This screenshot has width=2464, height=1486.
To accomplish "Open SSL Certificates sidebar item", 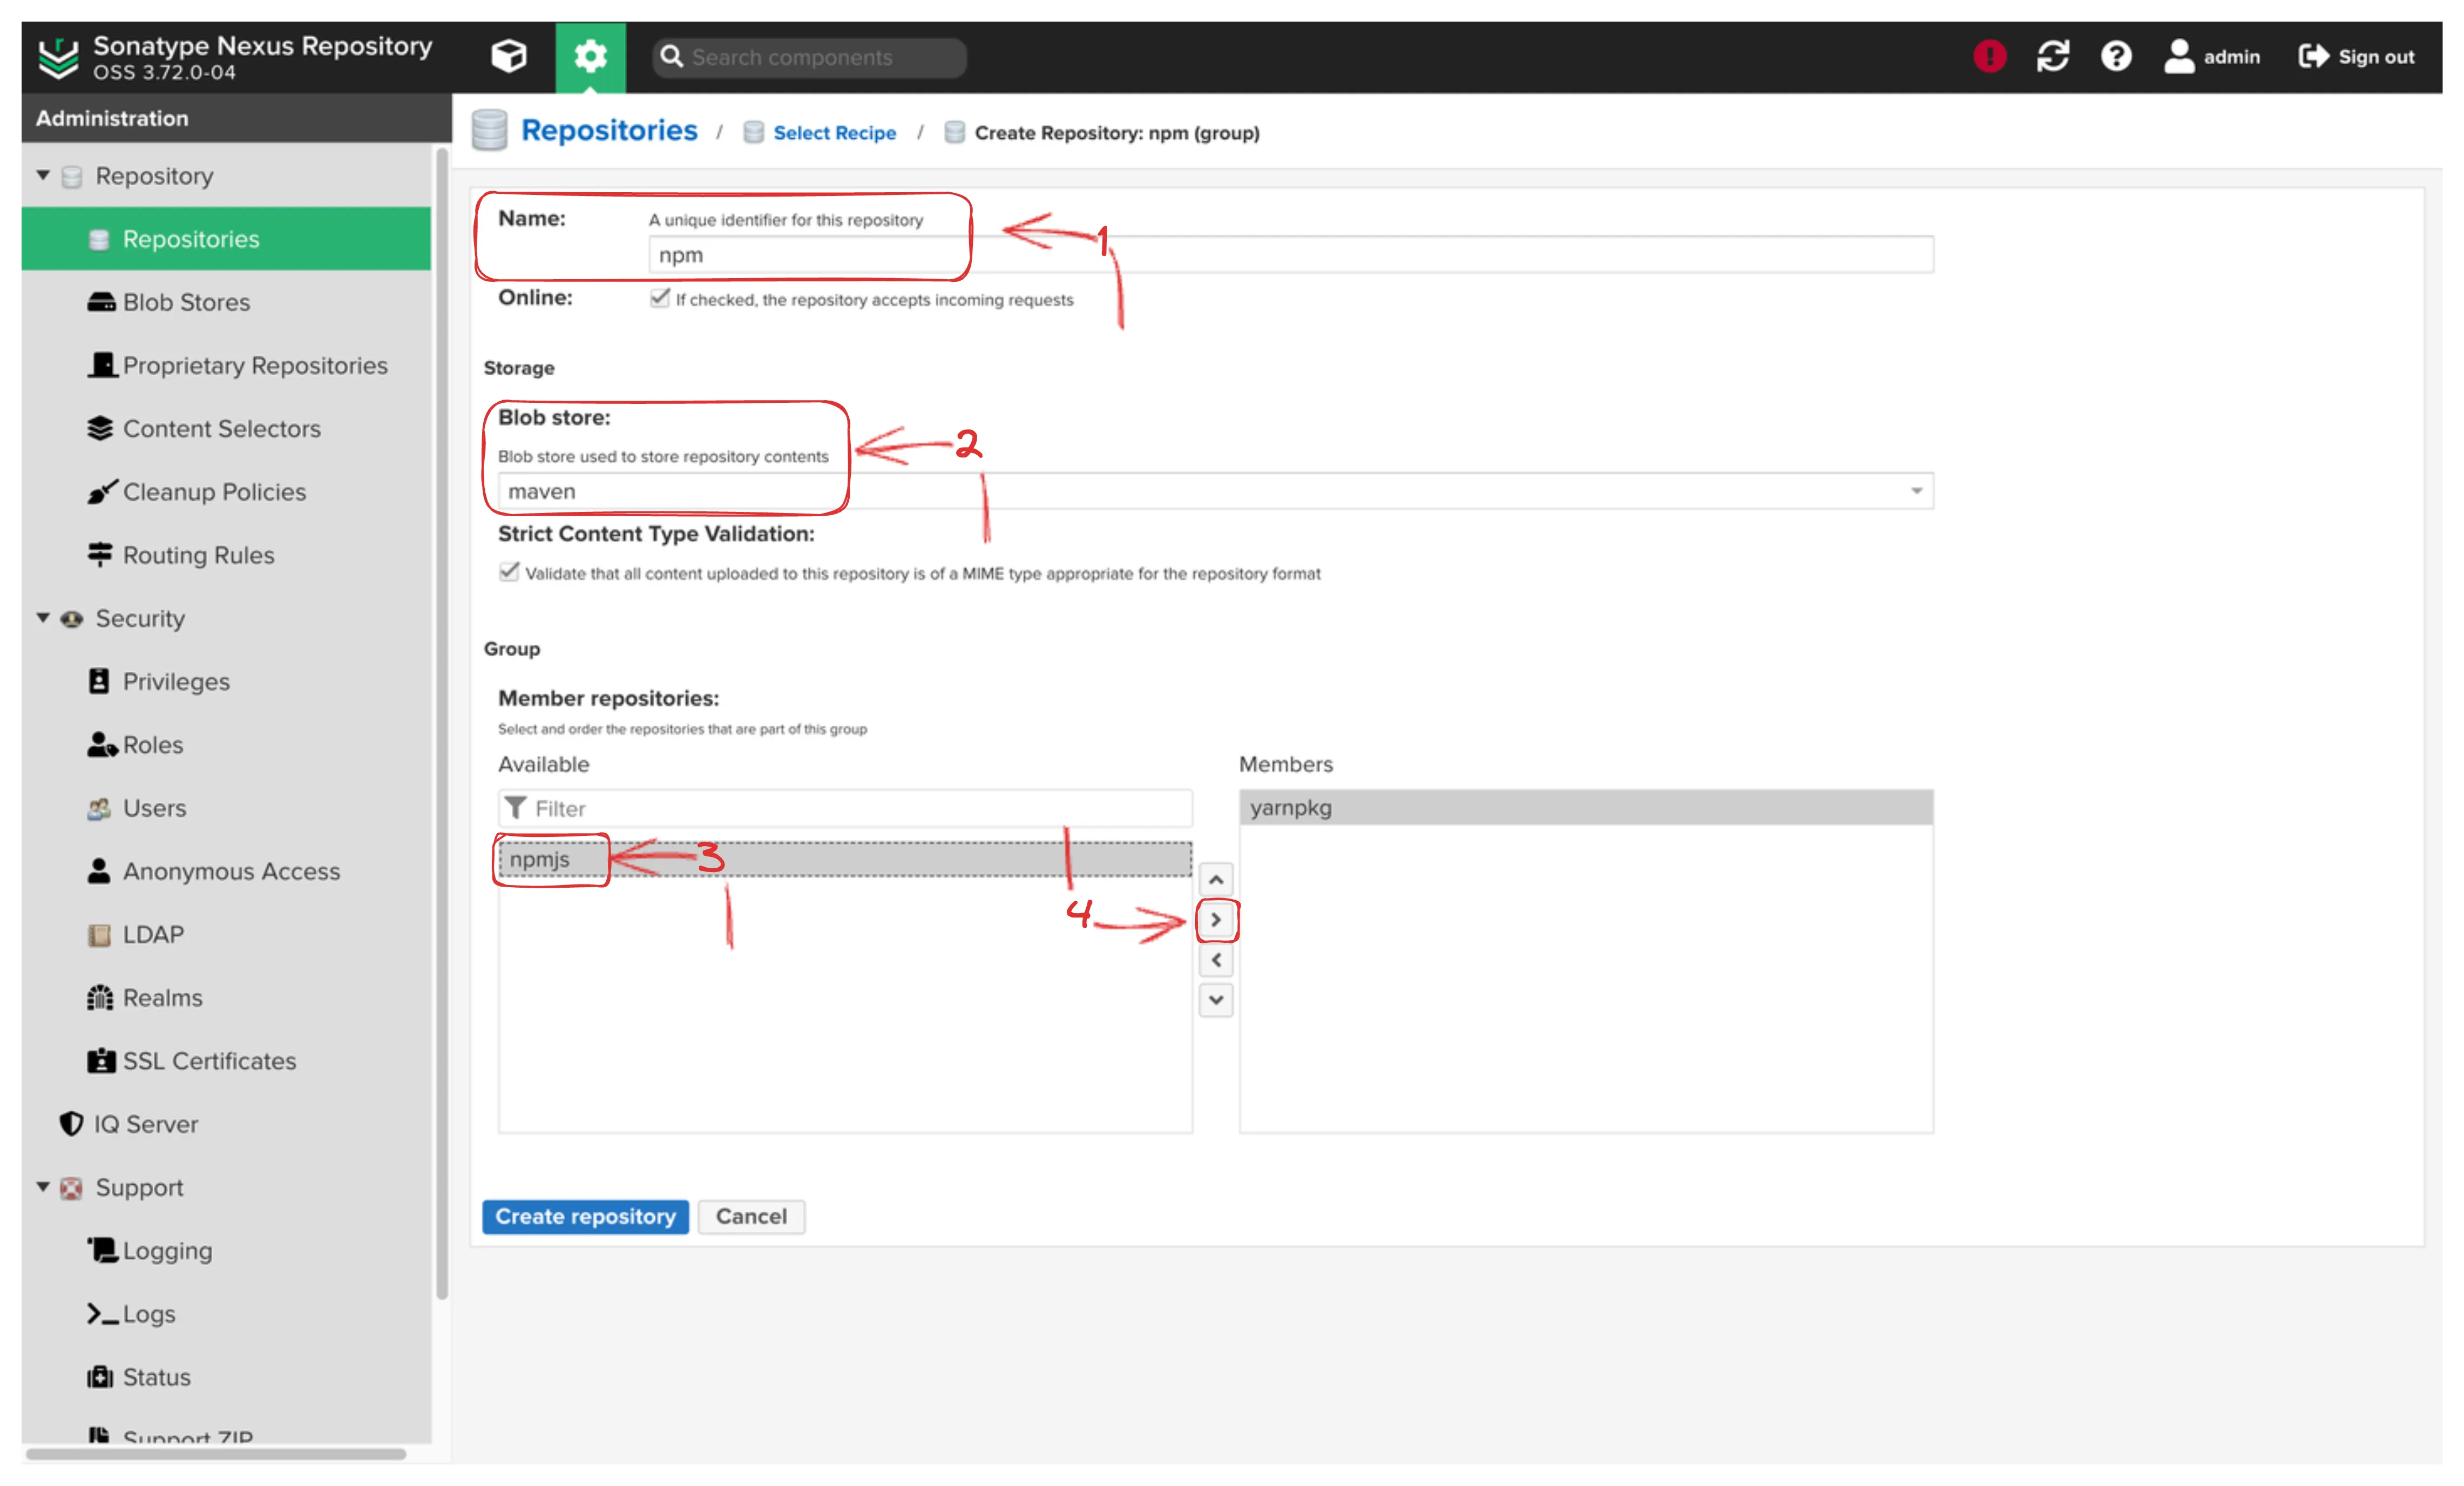I will click(226, 1060).
